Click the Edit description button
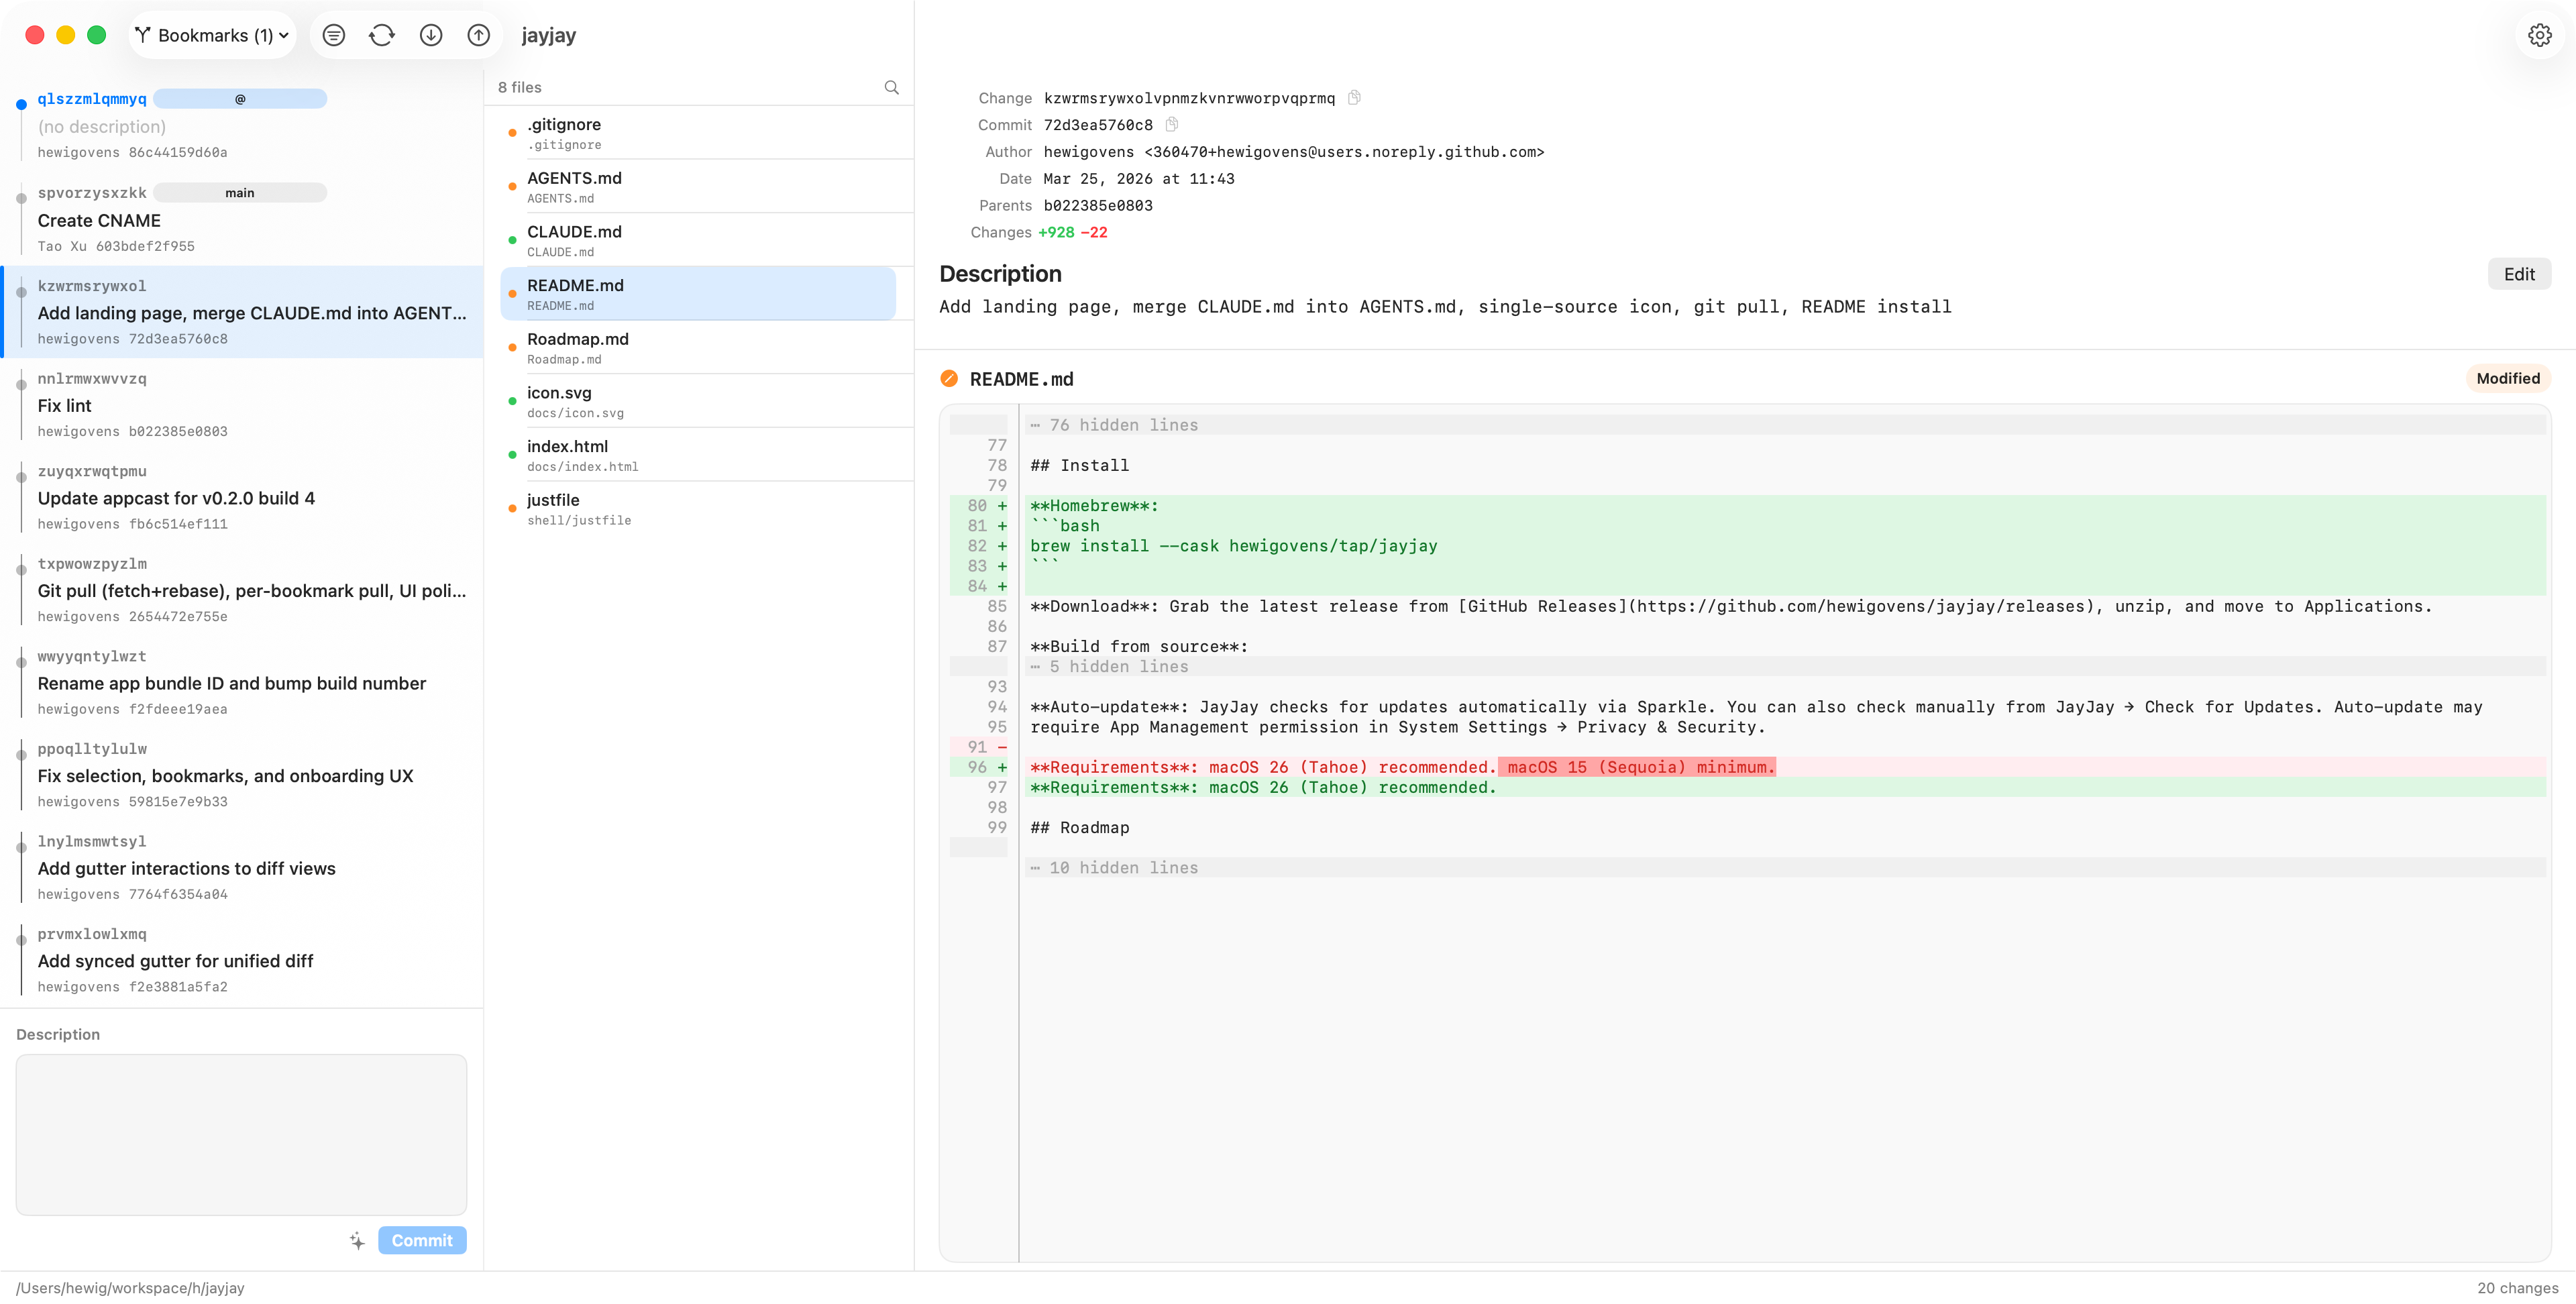Viewport: 2576px width, 1304px height. coord(2518,274)
